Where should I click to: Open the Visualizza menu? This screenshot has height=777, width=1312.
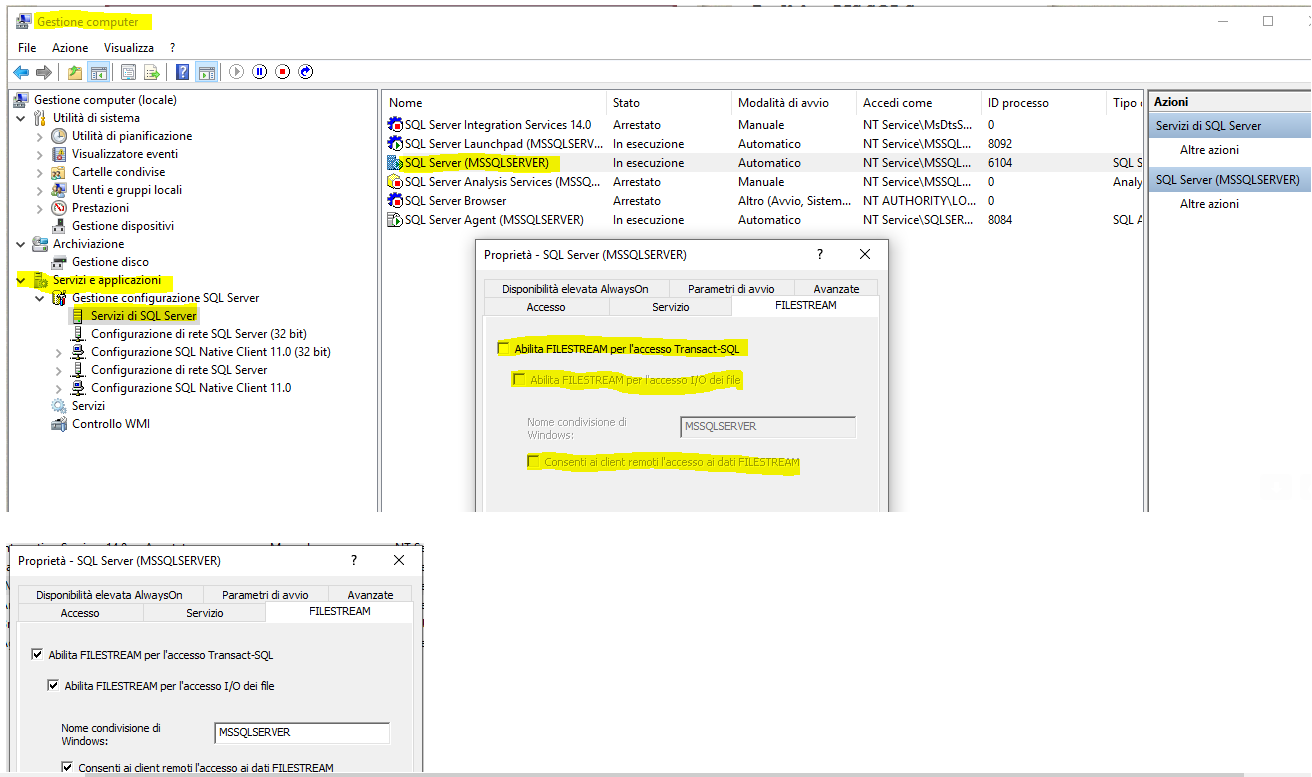coord(129,47)
